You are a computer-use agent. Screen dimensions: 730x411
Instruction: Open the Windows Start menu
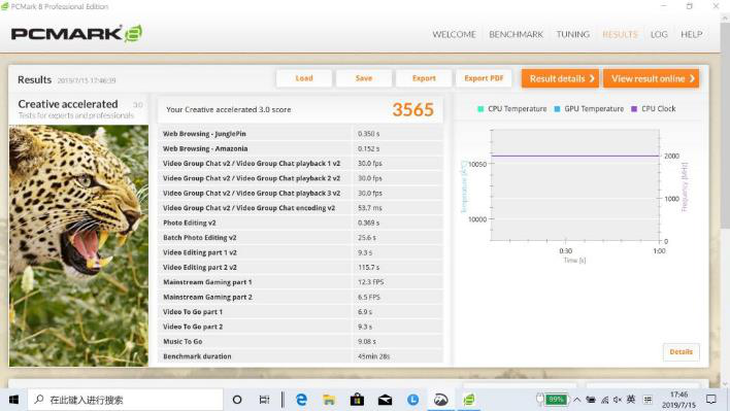14,399
